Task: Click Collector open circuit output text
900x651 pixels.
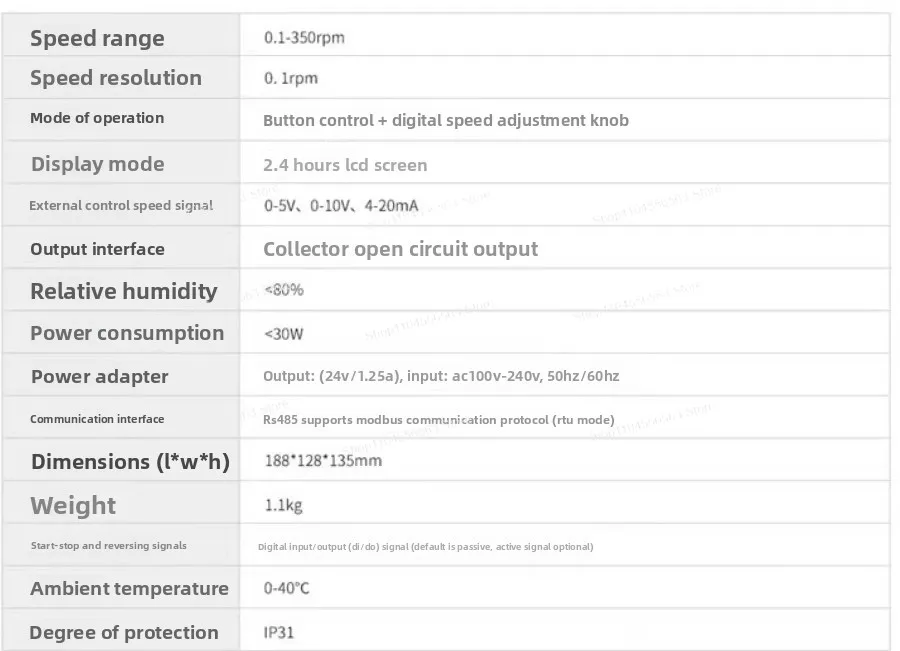Action: (x=401, y=249)
